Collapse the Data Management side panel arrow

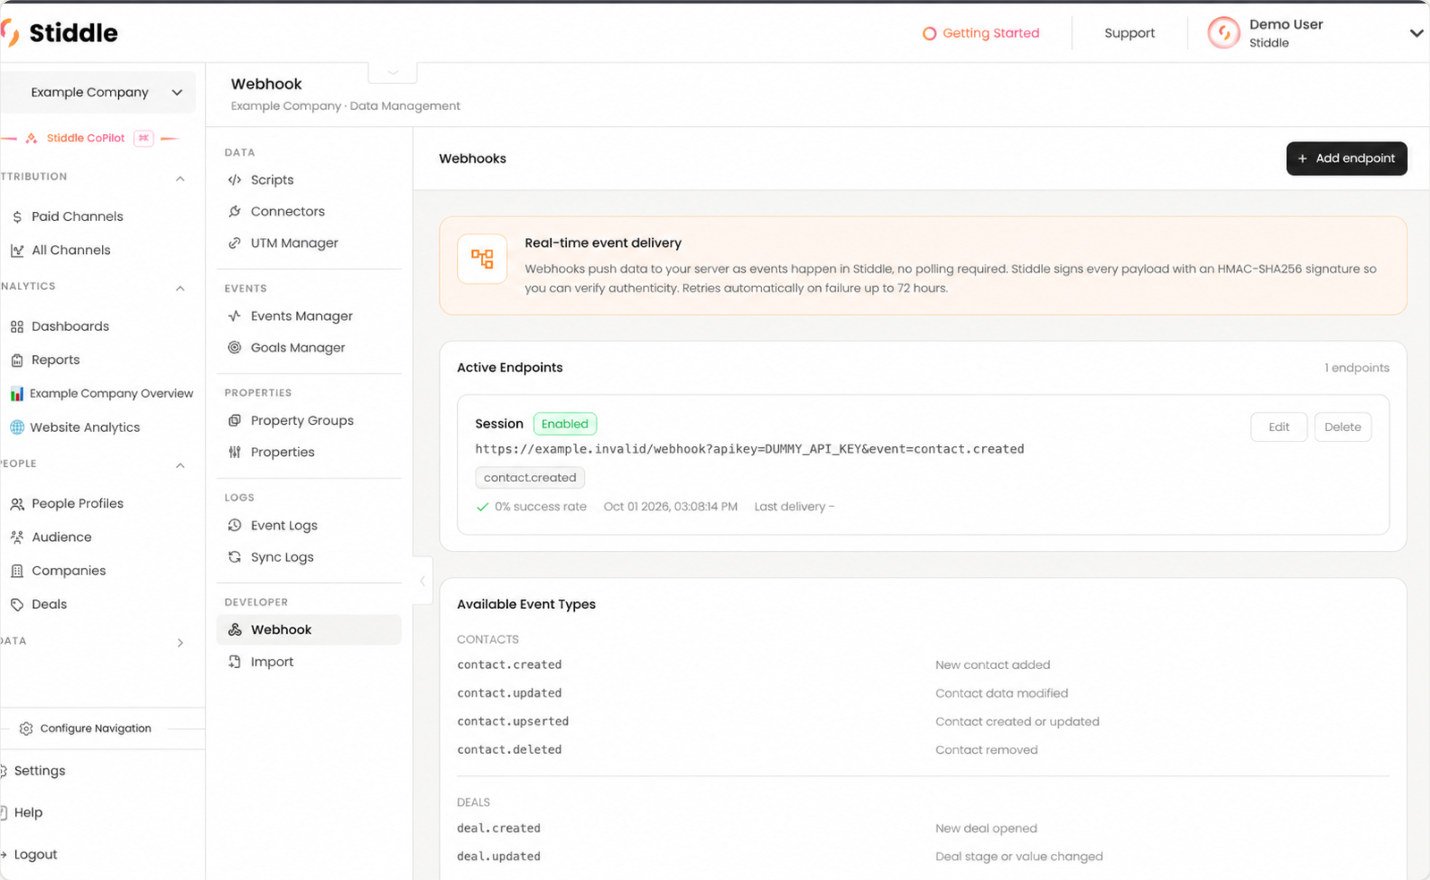(423, 580)
